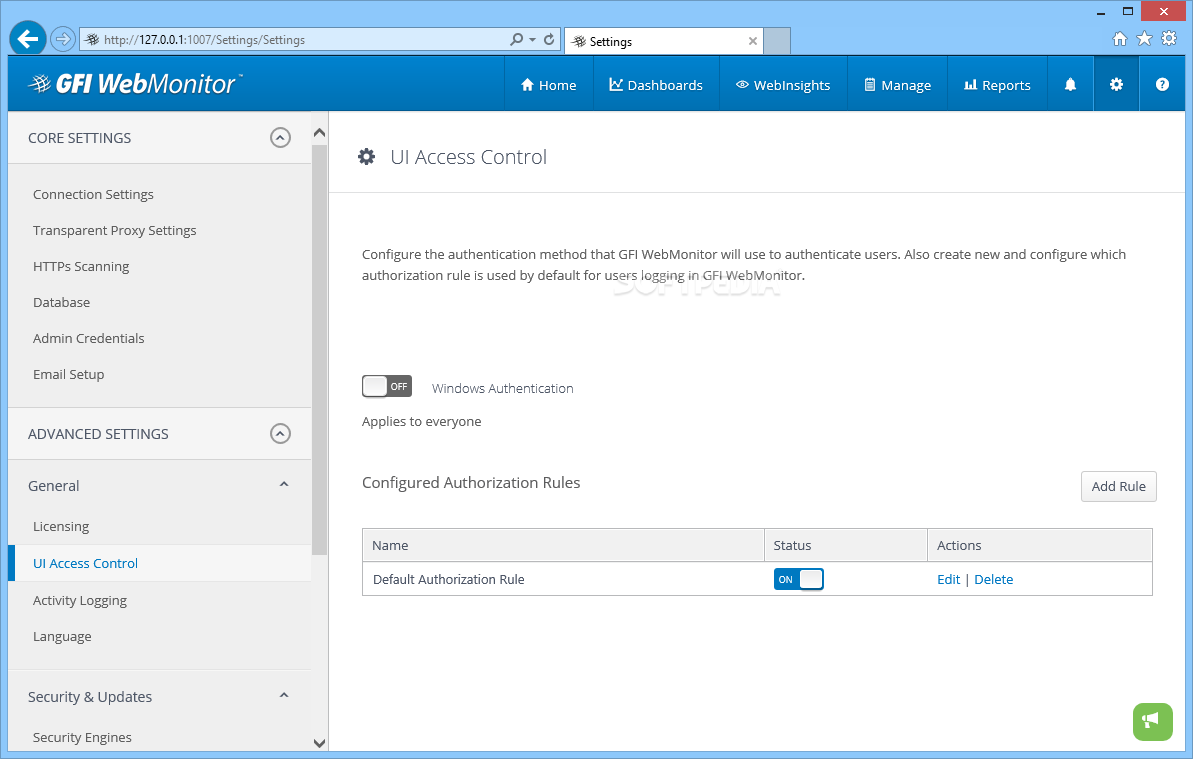This screenshot has width=1193, height=759.
Task: Open Licensing settings
Action: 61,526
